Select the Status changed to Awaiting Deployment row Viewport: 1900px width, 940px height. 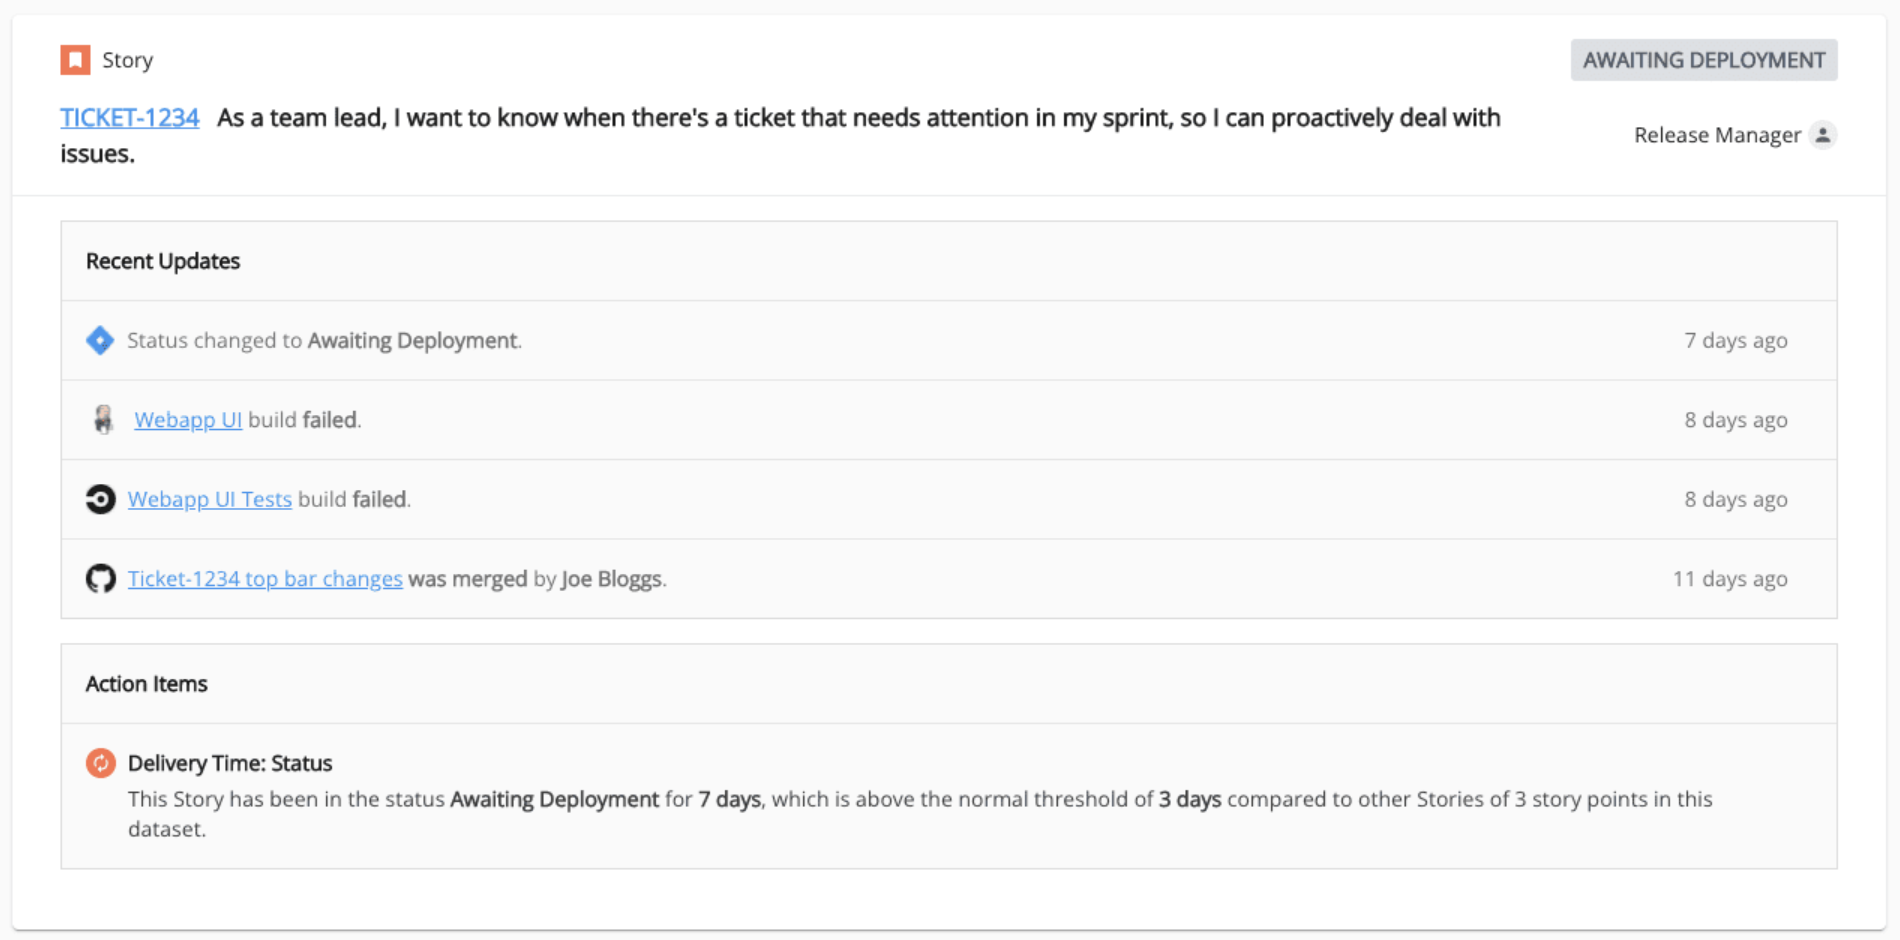pos(949,340)
